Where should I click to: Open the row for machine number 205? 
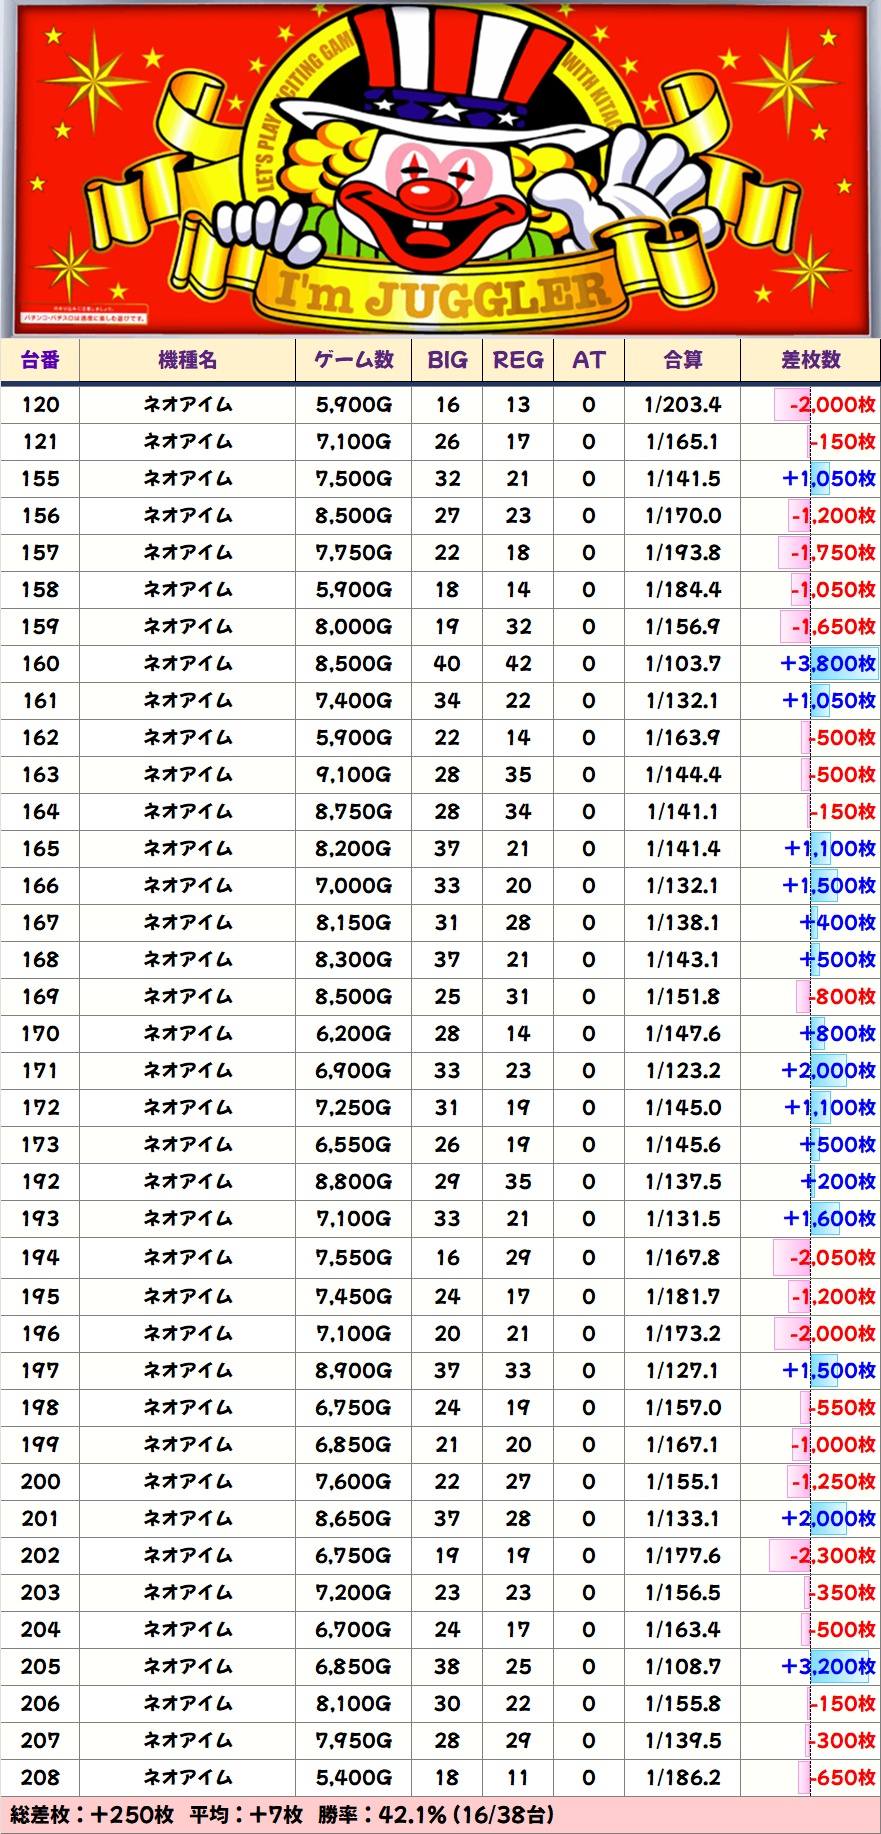click(x=40, y=1667)
